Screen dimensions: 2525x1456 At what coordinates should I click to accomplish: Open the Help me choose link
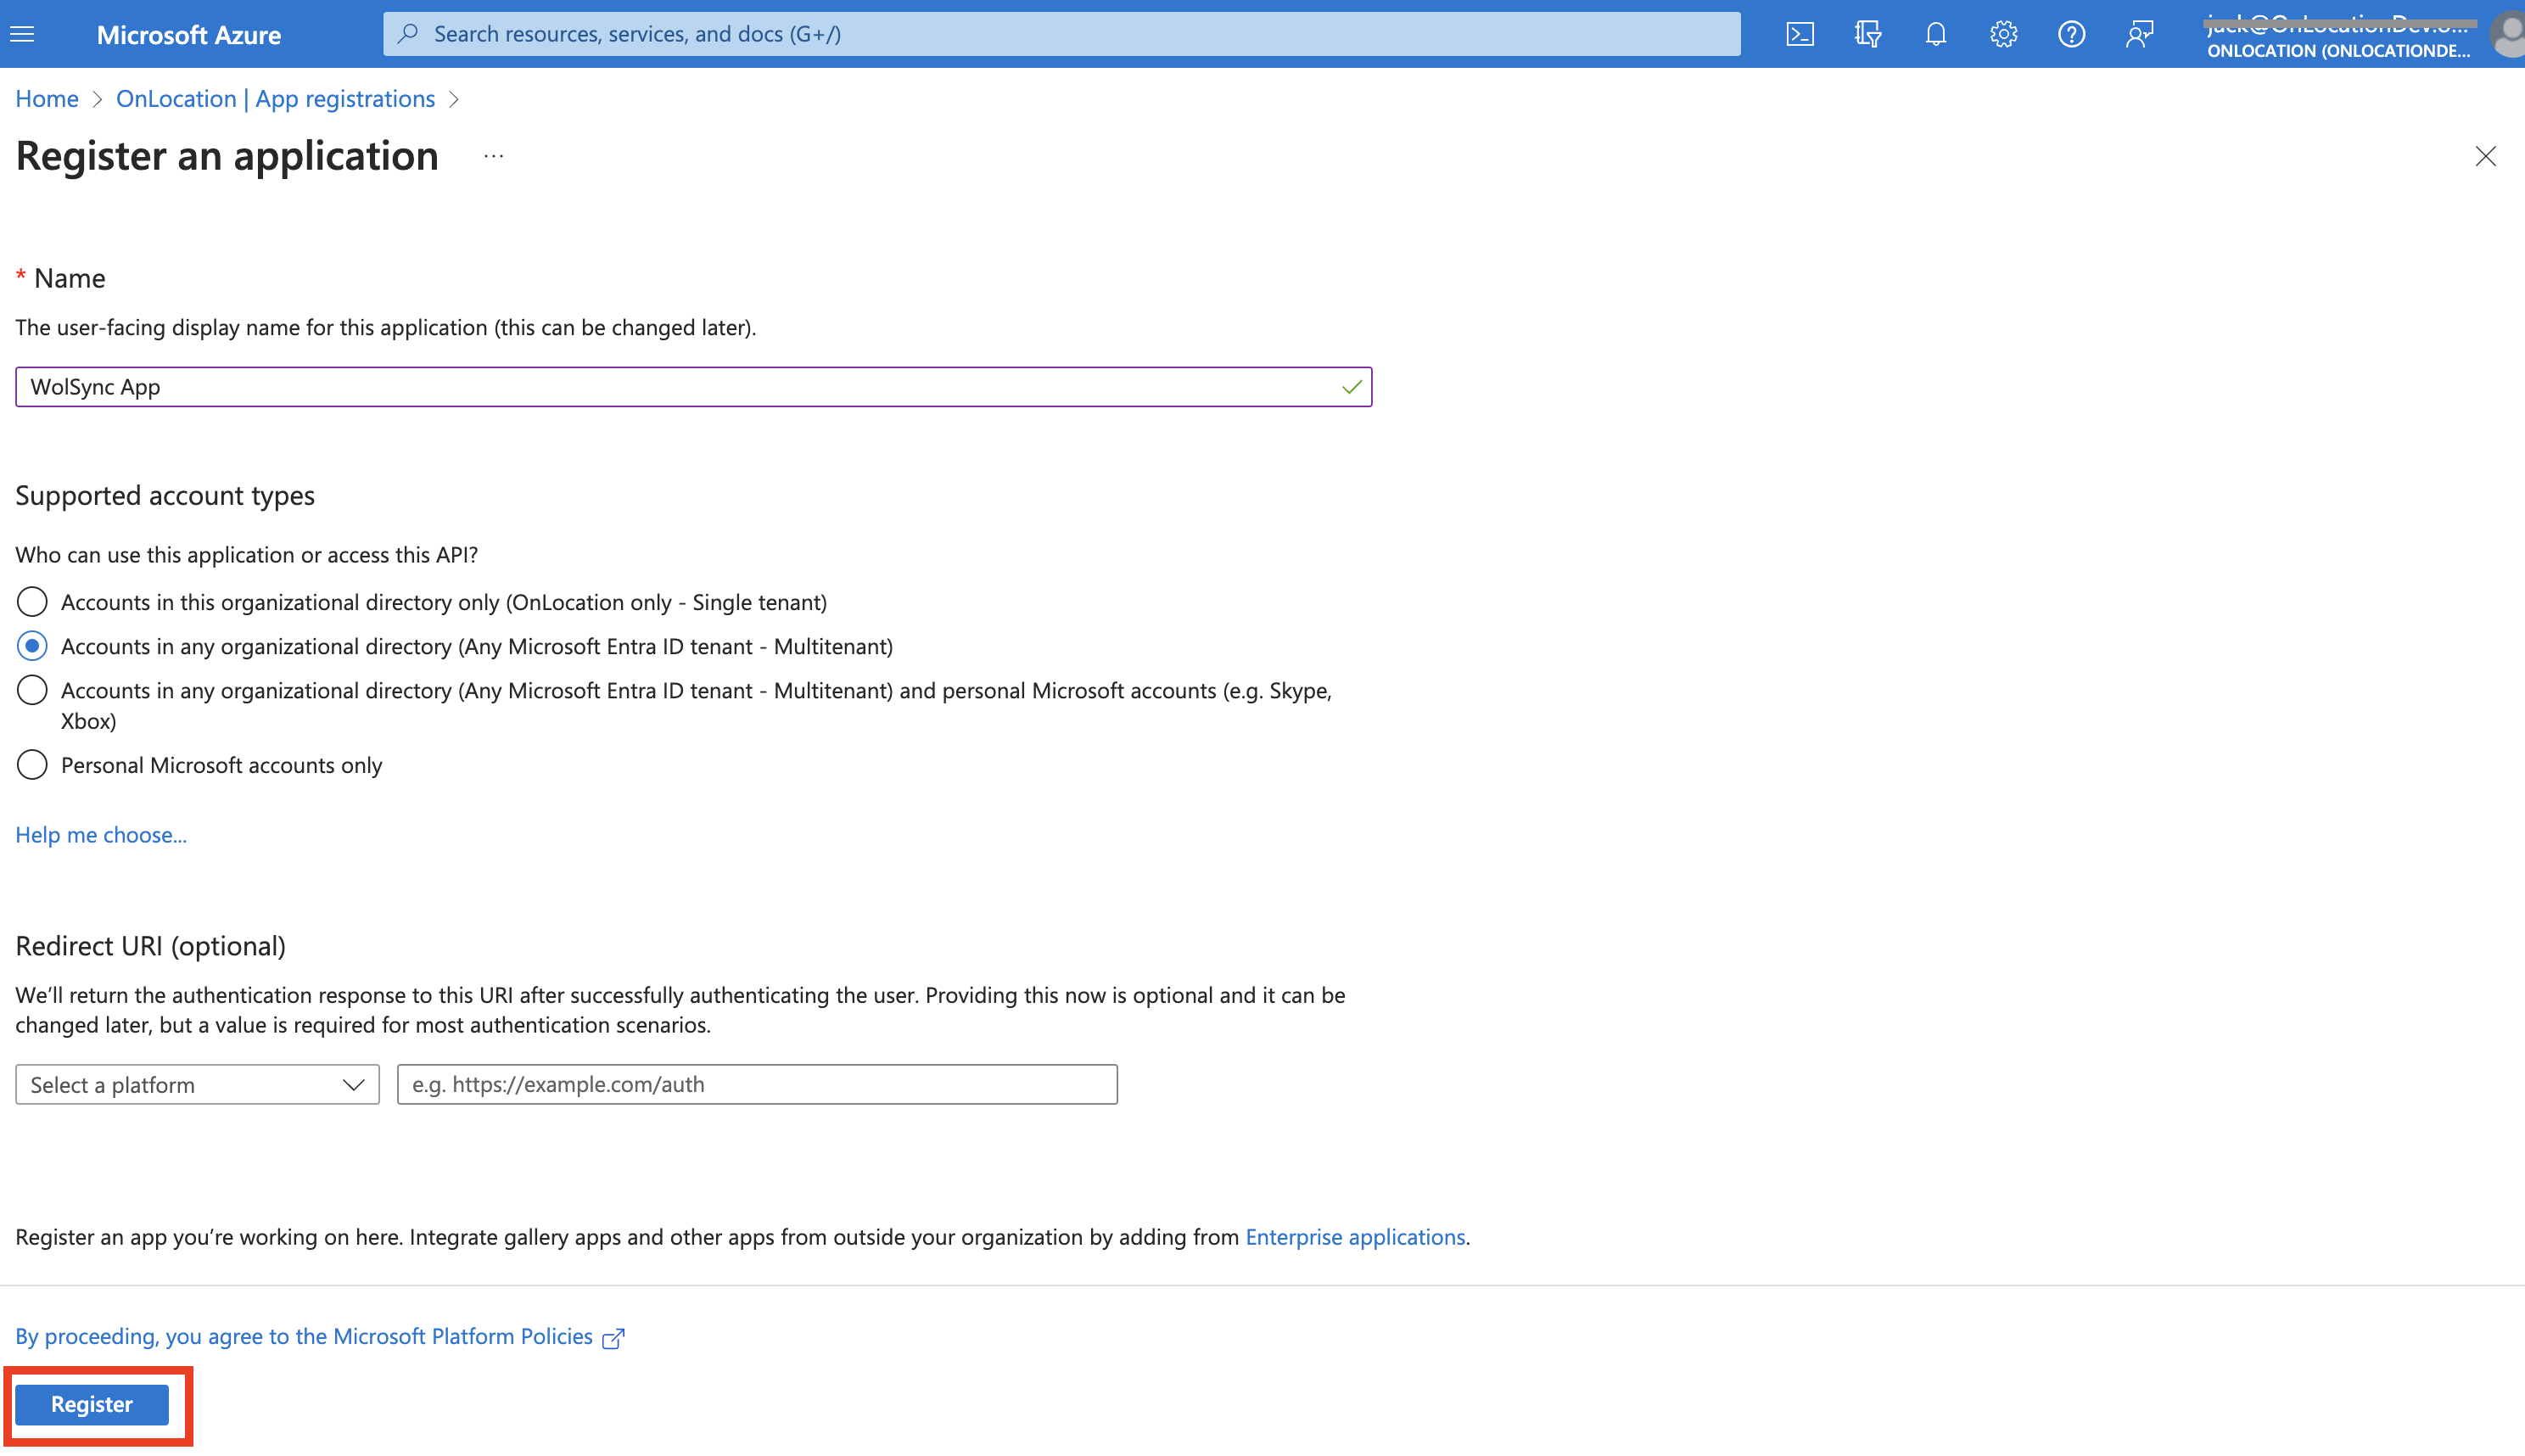click(x=101, y=835)
